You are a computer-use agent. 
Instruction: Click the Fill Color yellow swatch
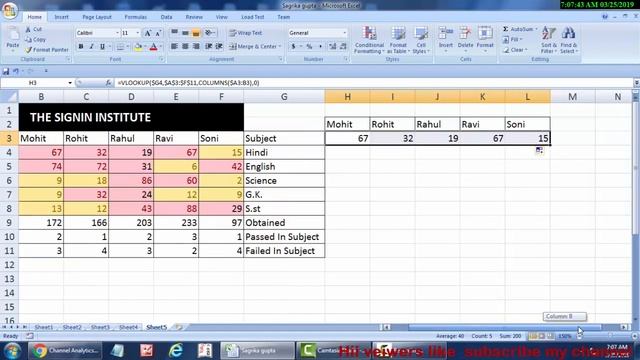[x=138, y=47]
